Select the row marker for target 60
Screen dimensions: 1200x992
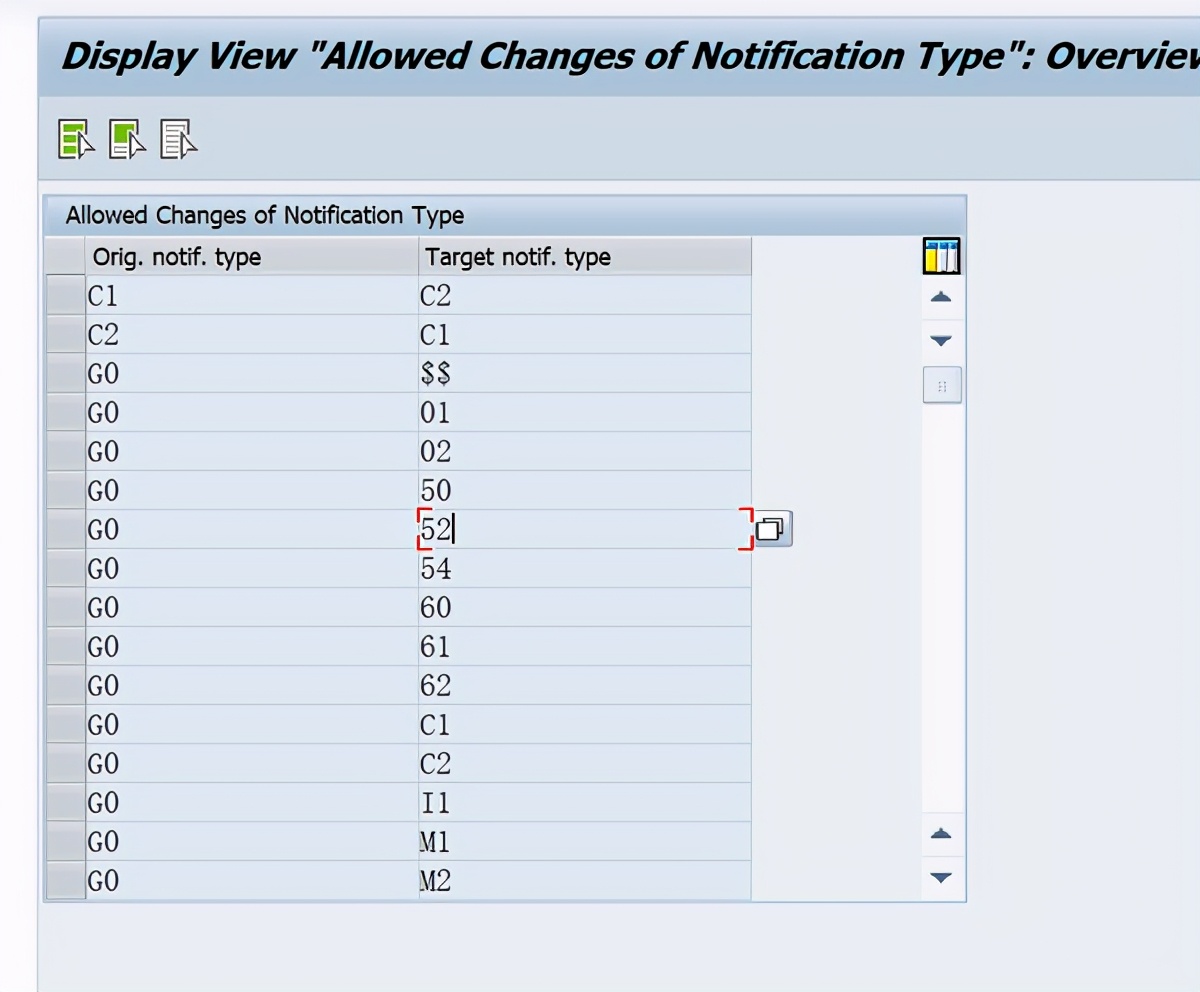coord(66,608)
